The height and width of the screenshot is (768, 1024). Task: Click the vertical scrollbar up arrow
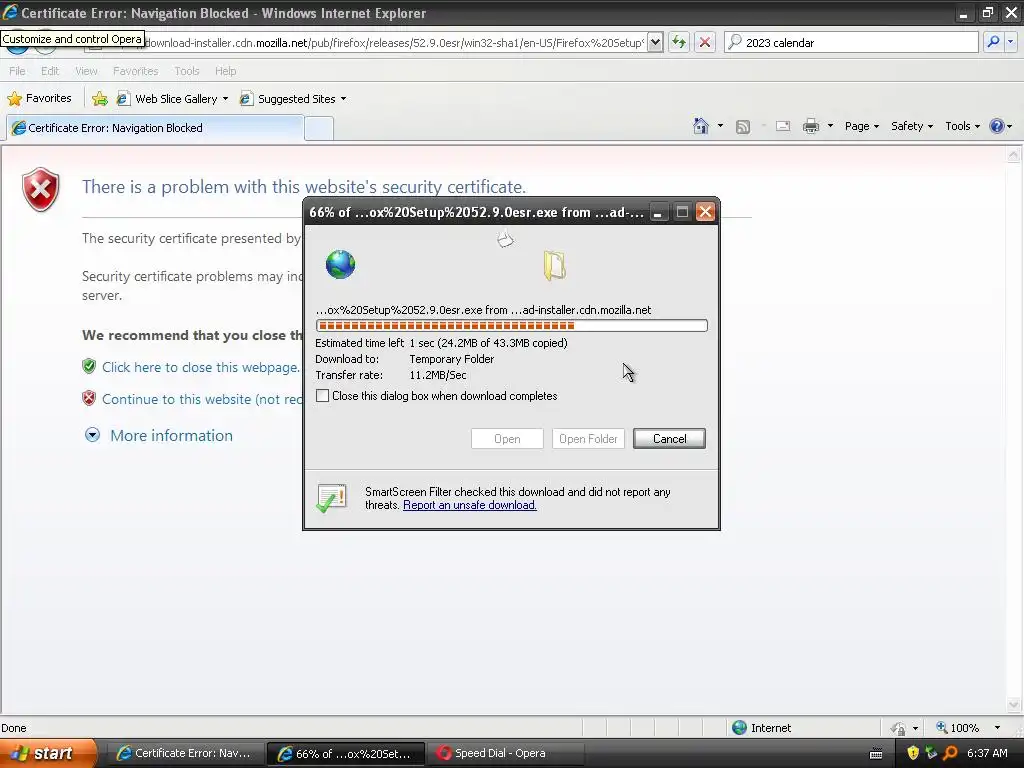[1014, 155]
